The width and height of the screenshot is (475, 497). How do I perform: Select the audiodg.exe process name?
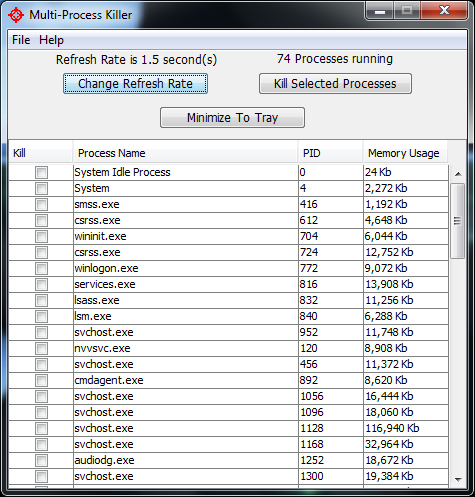pyautogui.click(x=104, y=460)
